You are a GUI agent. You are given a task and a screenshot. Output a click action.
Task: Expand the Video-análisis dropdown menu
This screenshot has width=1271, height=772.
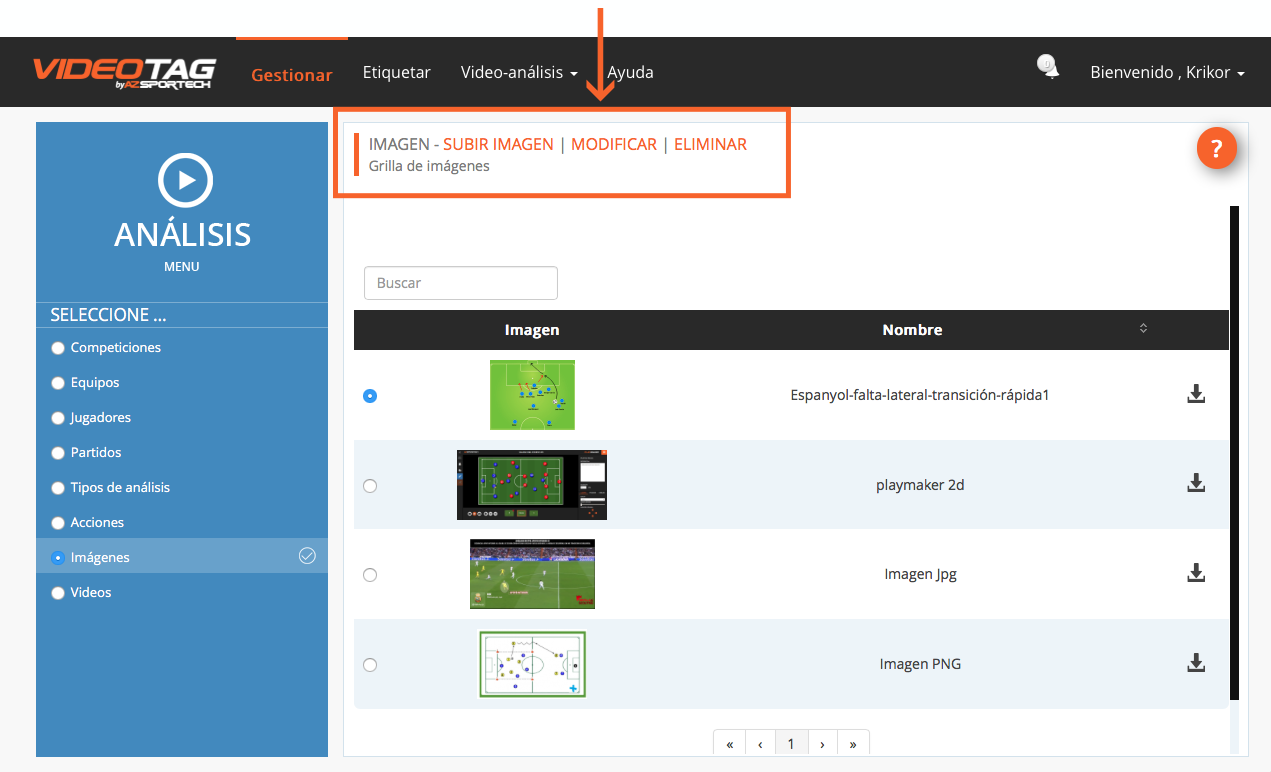coord(518,73)
